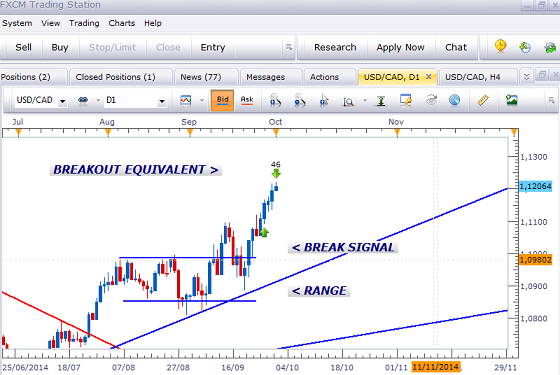Click the clock refresh icon
Screen dimensions: 560x375
point(525,47)
